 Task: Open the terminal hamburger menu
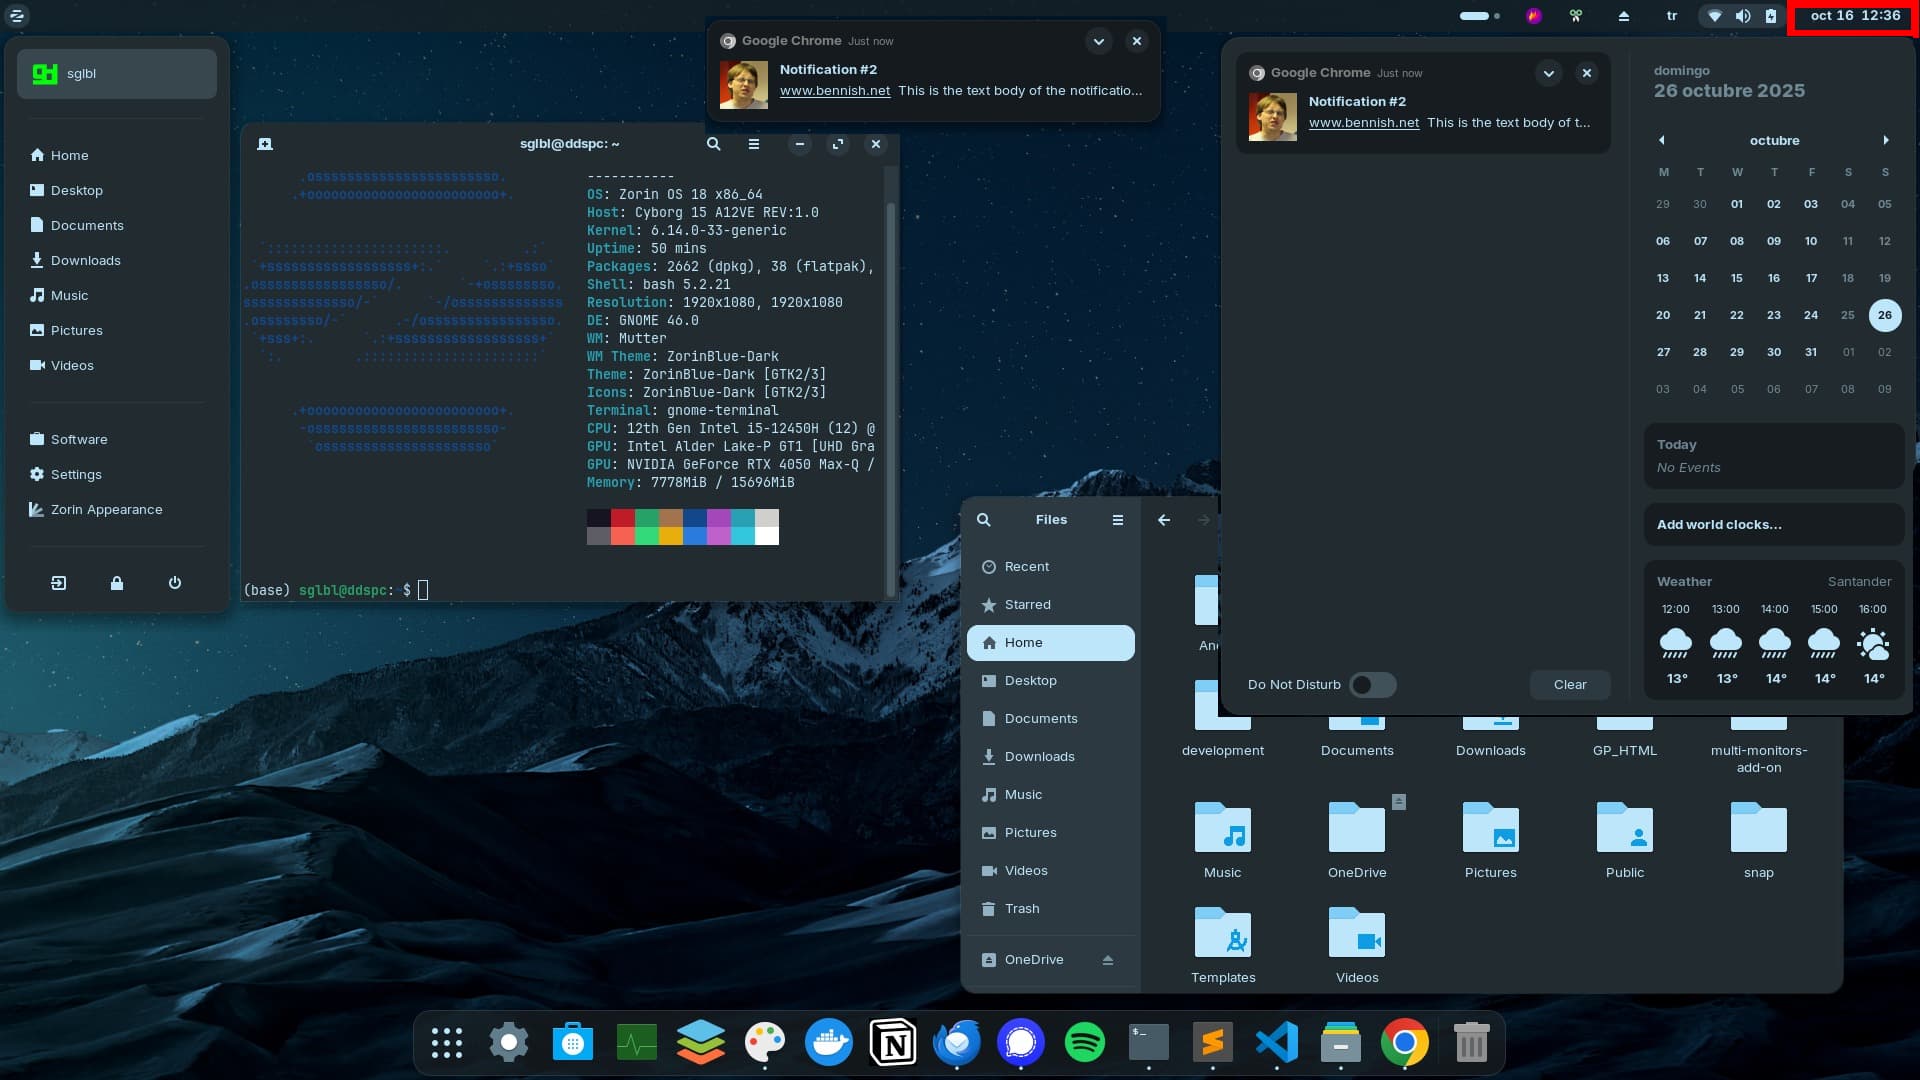point(754,144)
